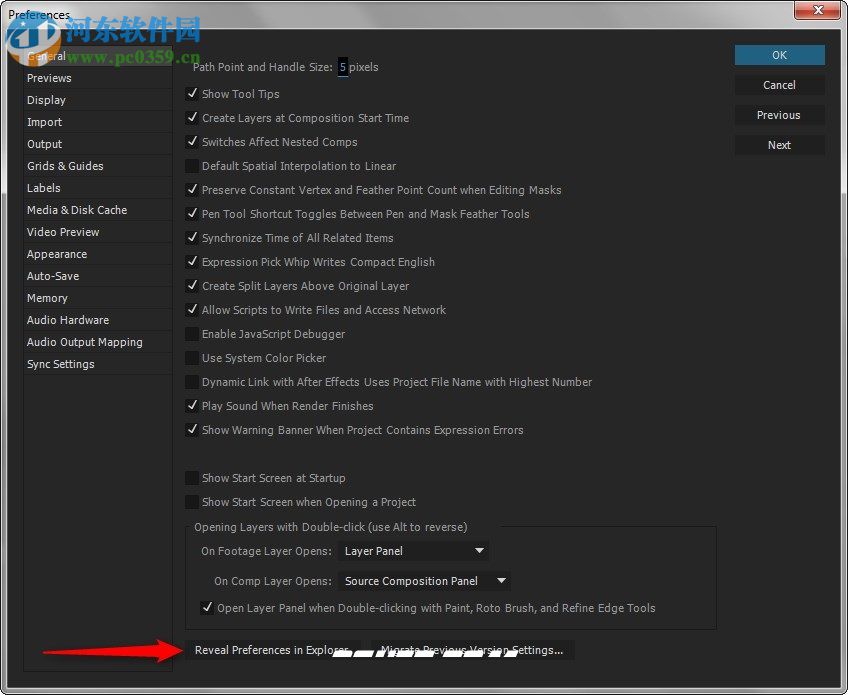Toggle Expression Pick Whip Writes Compact English
848x695 pixels.
[192, 262]
